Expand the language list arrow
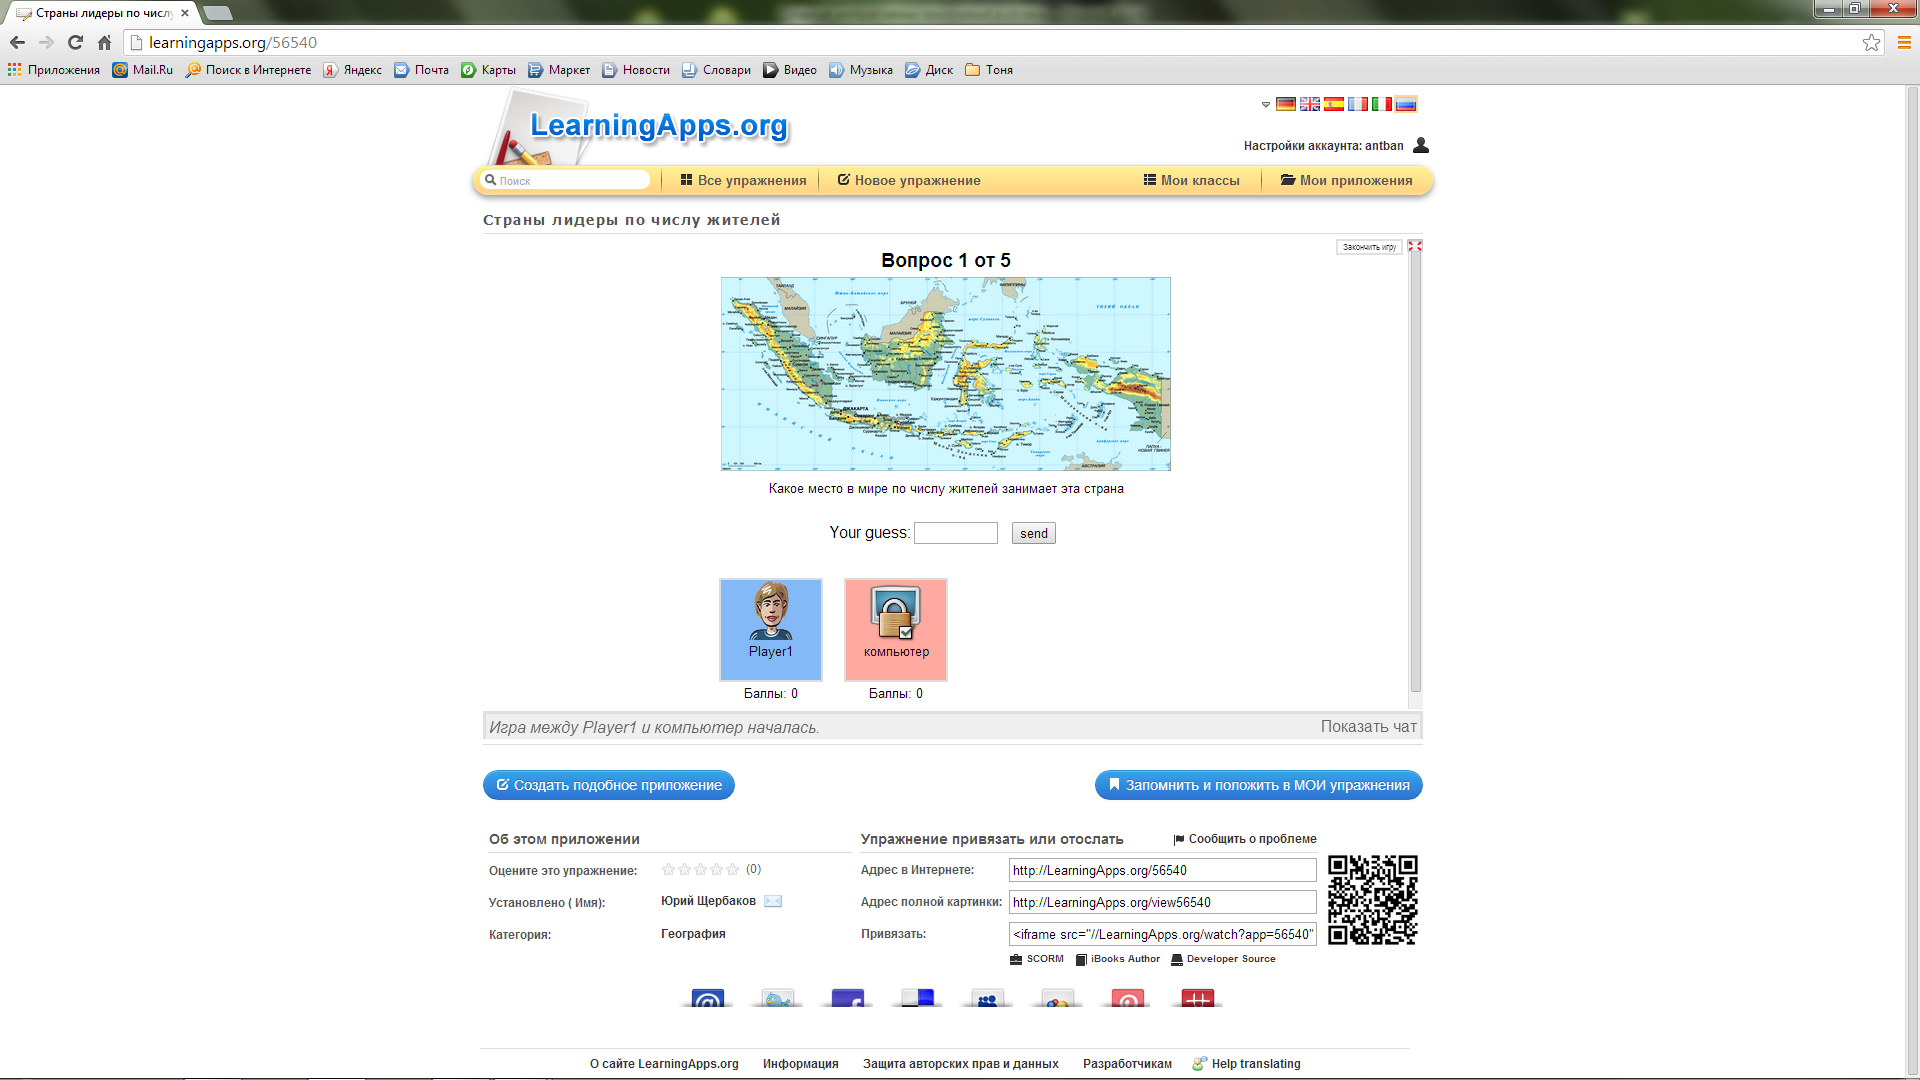Image resolution: width=1920 pixels, height=1080 pixels. 1266,105
